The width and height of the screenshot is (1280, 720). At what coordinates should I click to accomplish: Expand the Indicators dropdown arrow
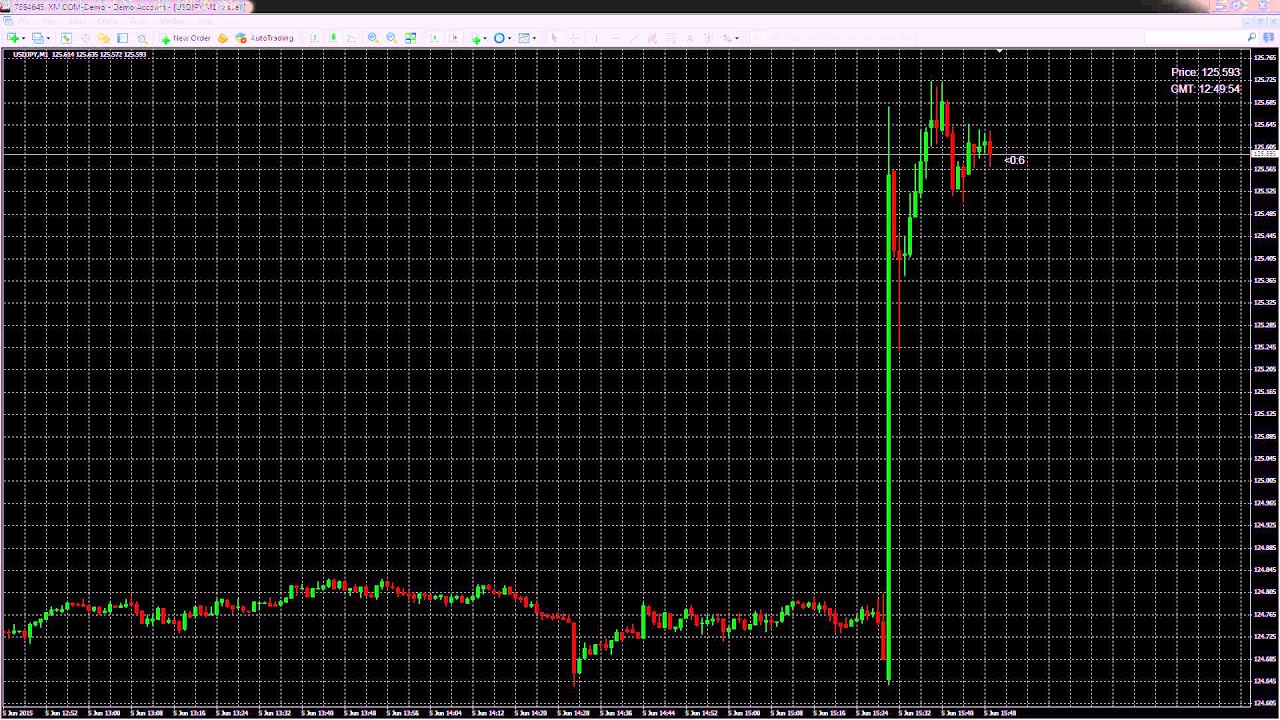click(485, 38)
